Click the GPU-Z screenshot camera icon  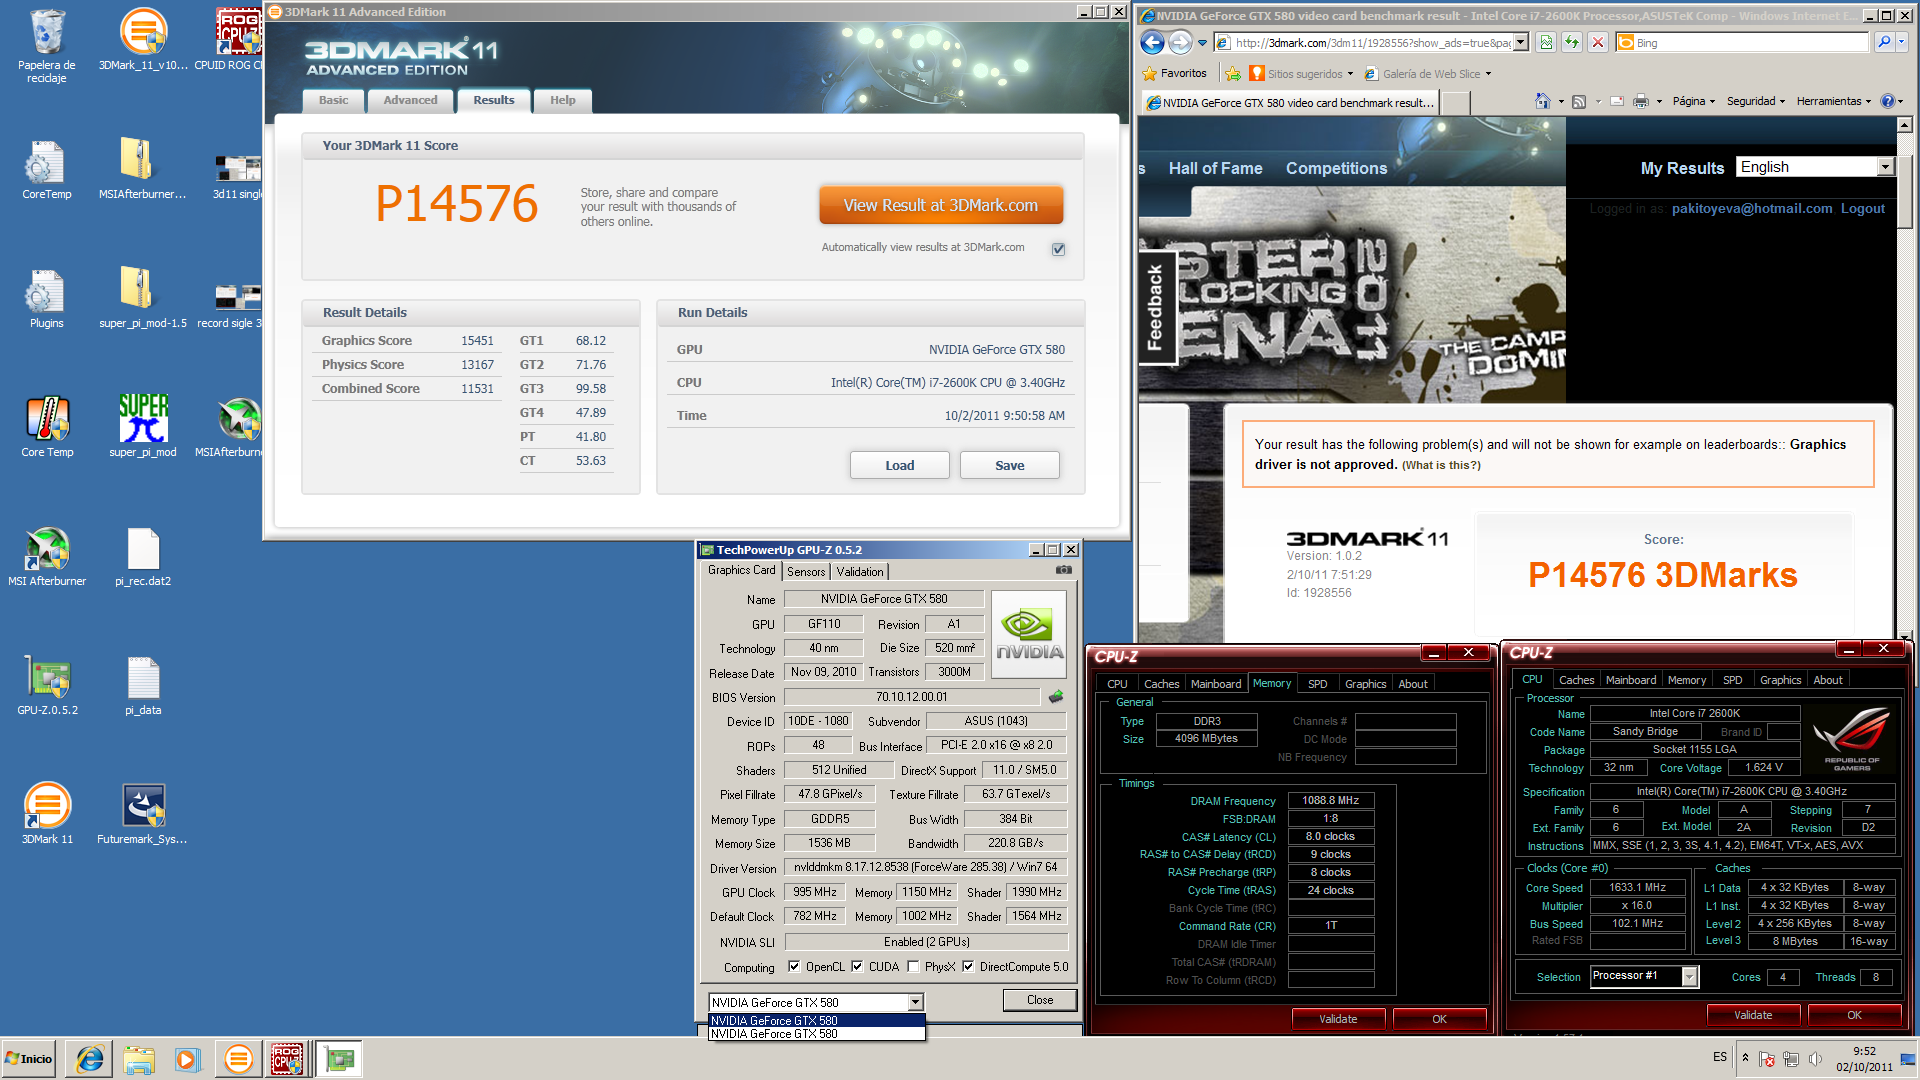click(x=1063, y=570)
